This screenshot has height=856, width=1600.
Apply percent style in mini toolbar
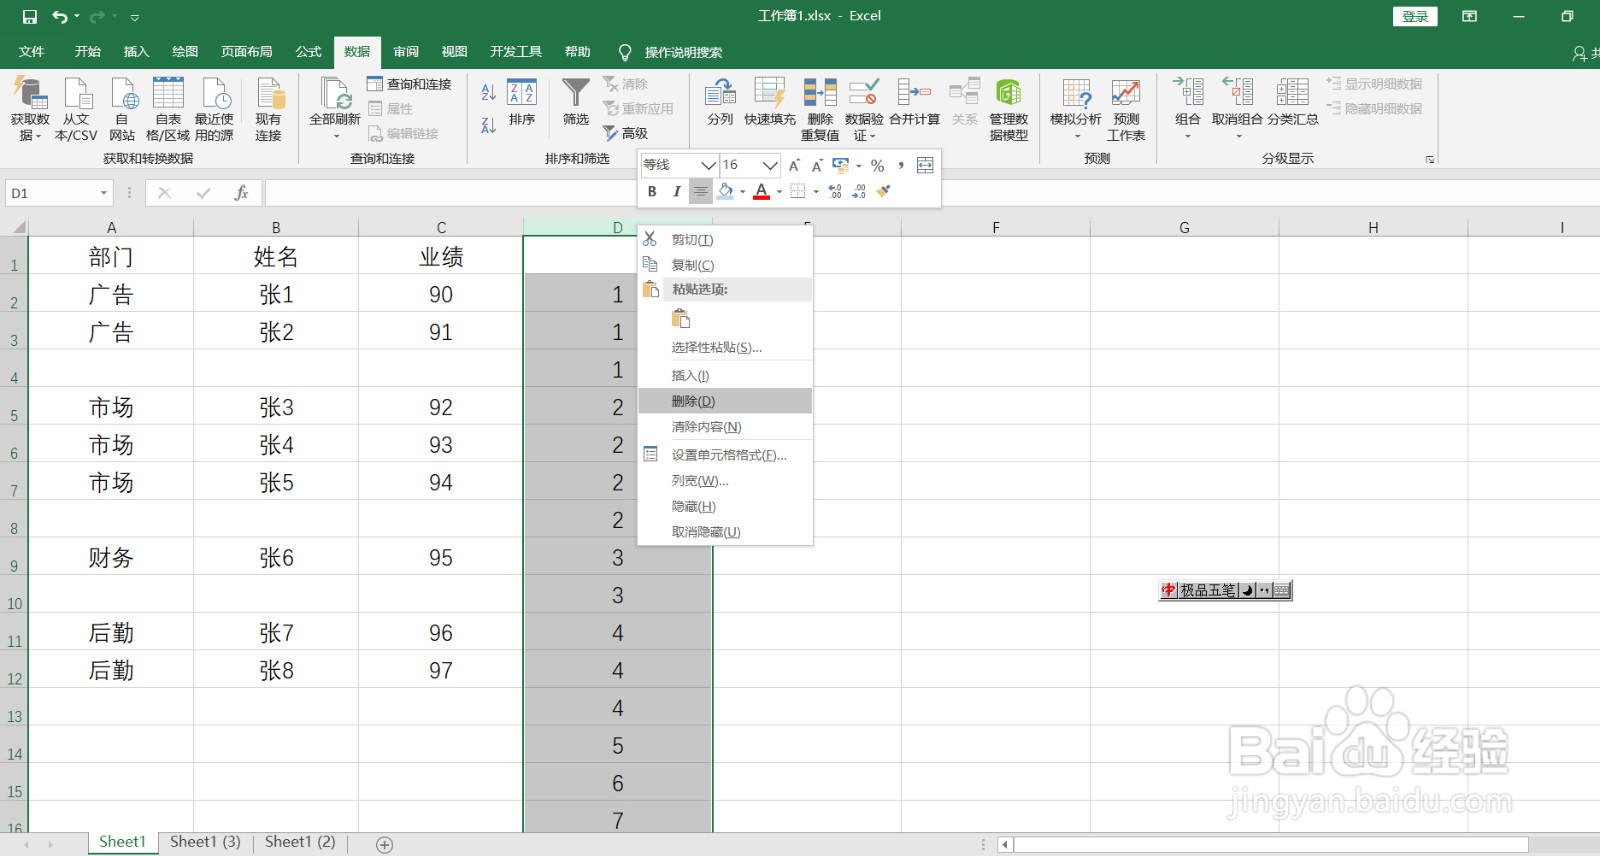tap(877, 165)
